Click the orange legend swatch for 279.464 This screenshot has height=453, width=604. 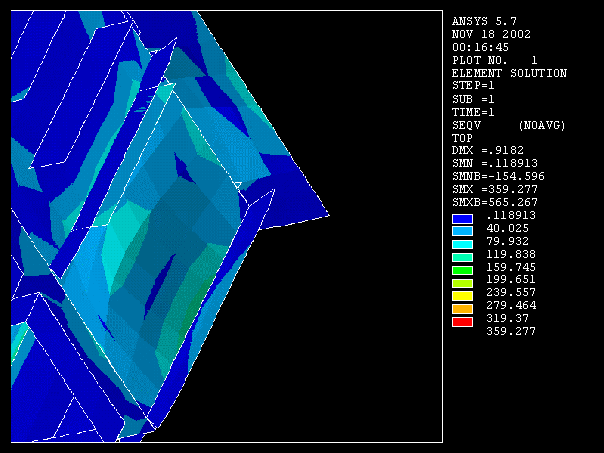click(462, 309)
